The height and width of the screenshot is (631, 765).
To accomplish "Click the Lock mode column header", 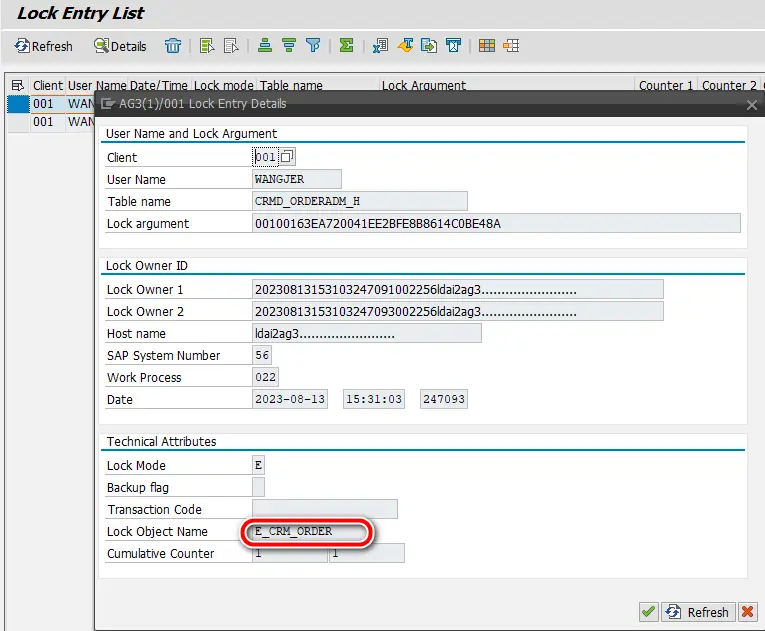I will (x=223, y=85).
